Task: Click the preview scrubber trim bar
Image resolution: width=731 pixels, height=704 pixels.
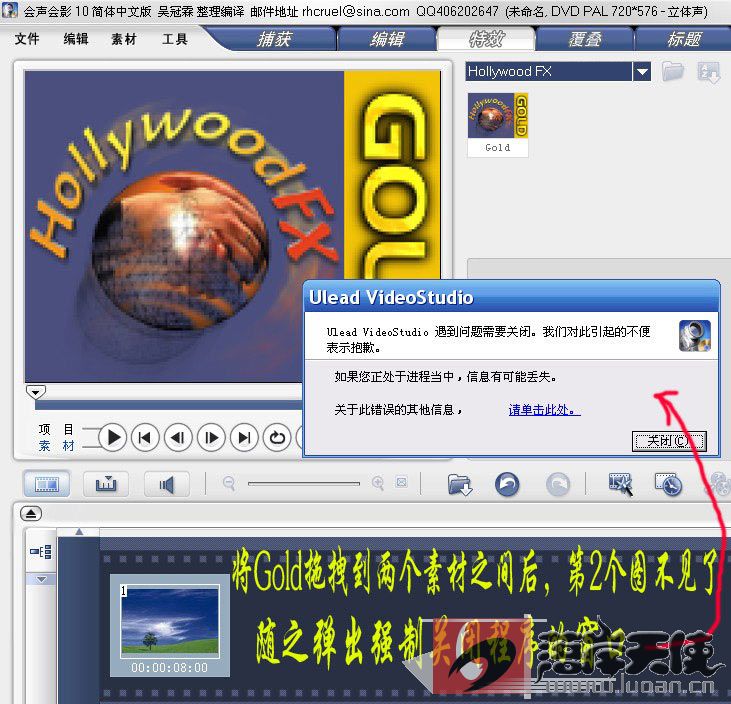Action: (x=169, y=405)
